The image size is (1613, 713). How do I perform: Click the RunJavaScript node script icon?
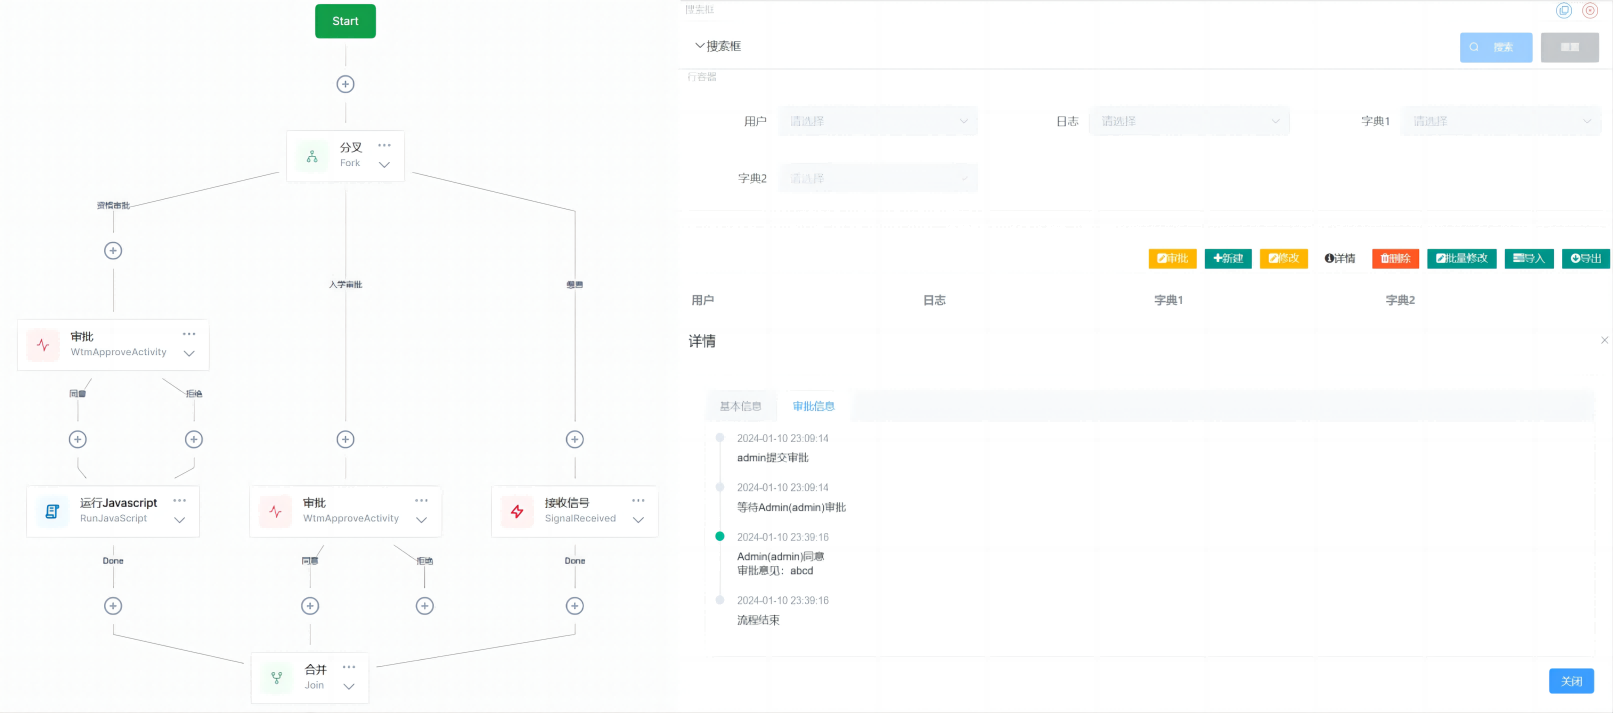point(52,511)
